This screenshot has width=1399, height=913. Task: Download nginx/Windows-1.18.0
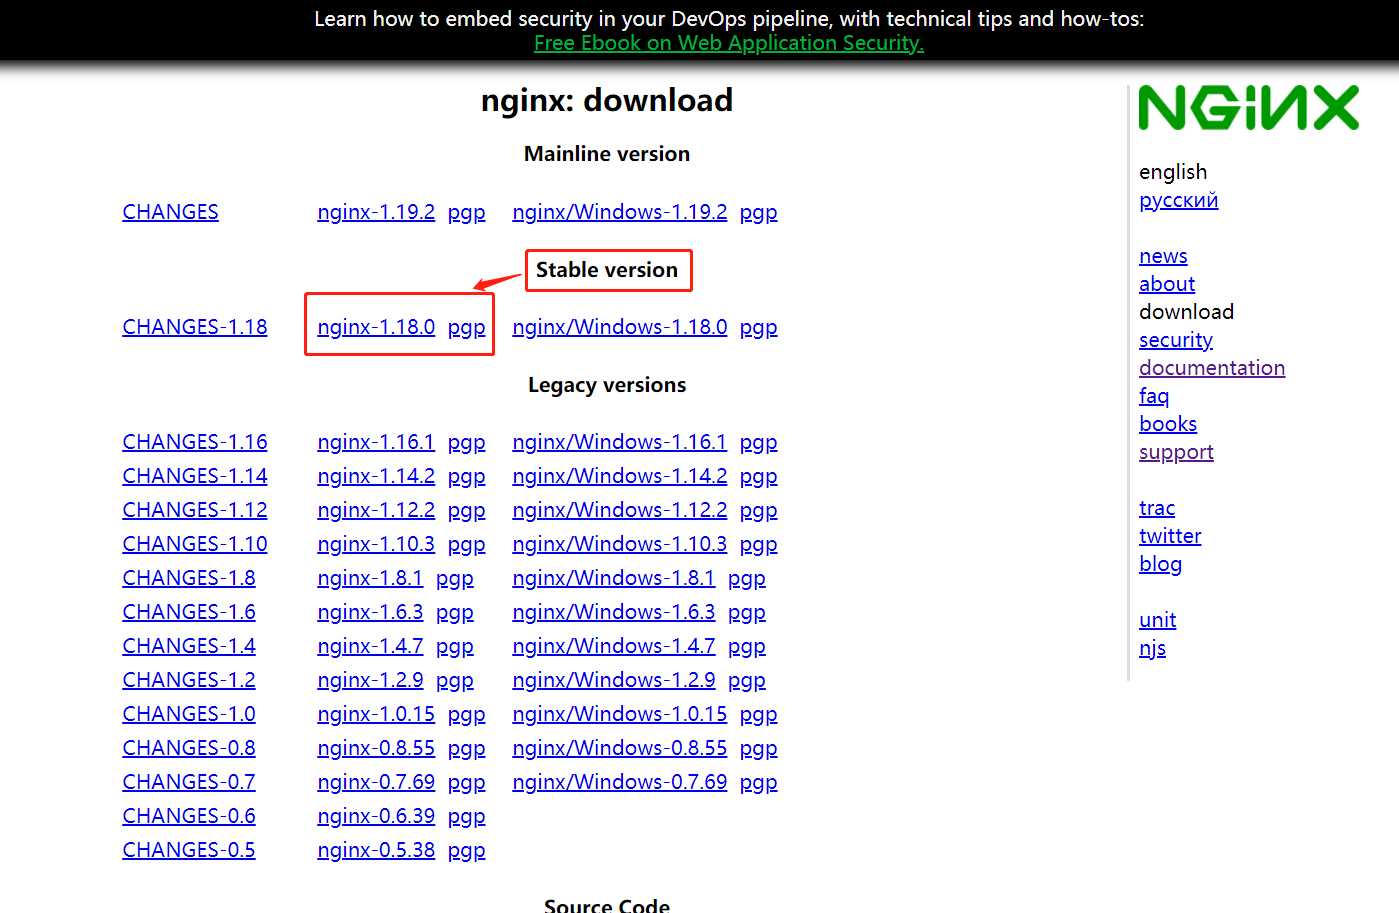(620, 327)
